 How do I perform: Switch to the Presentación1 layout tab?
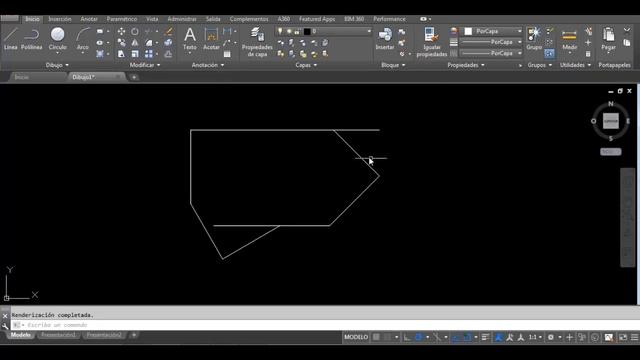(58, 335)
